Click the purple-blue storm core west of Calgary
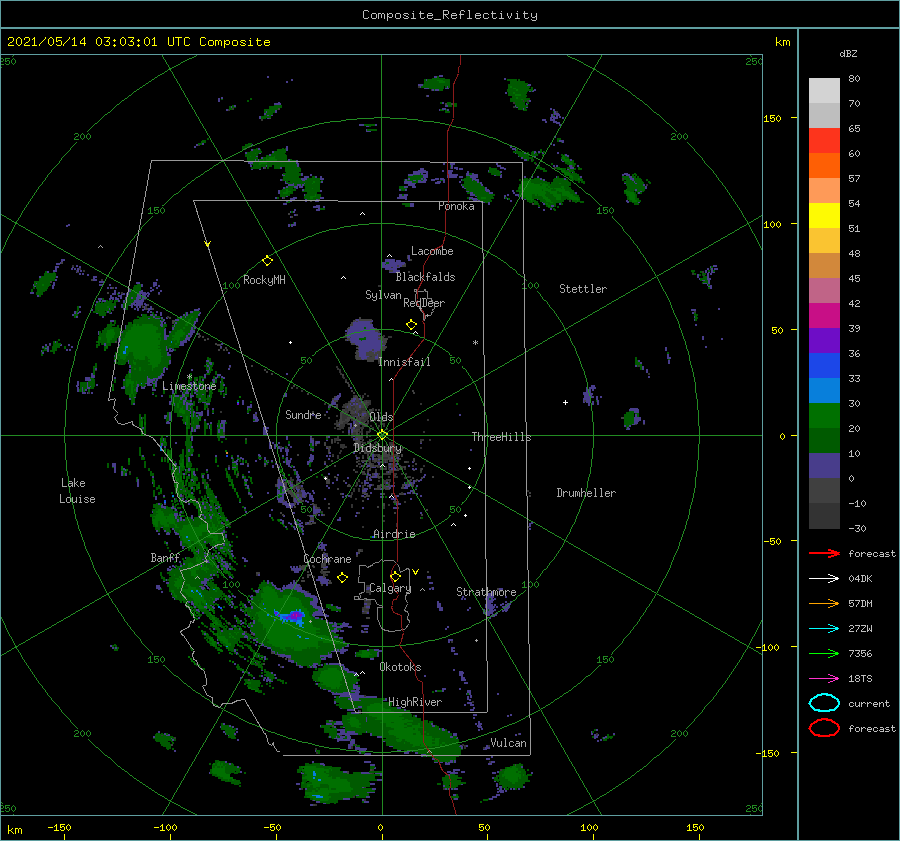Viewport: 900px width, 841px height. coord(293,615)
